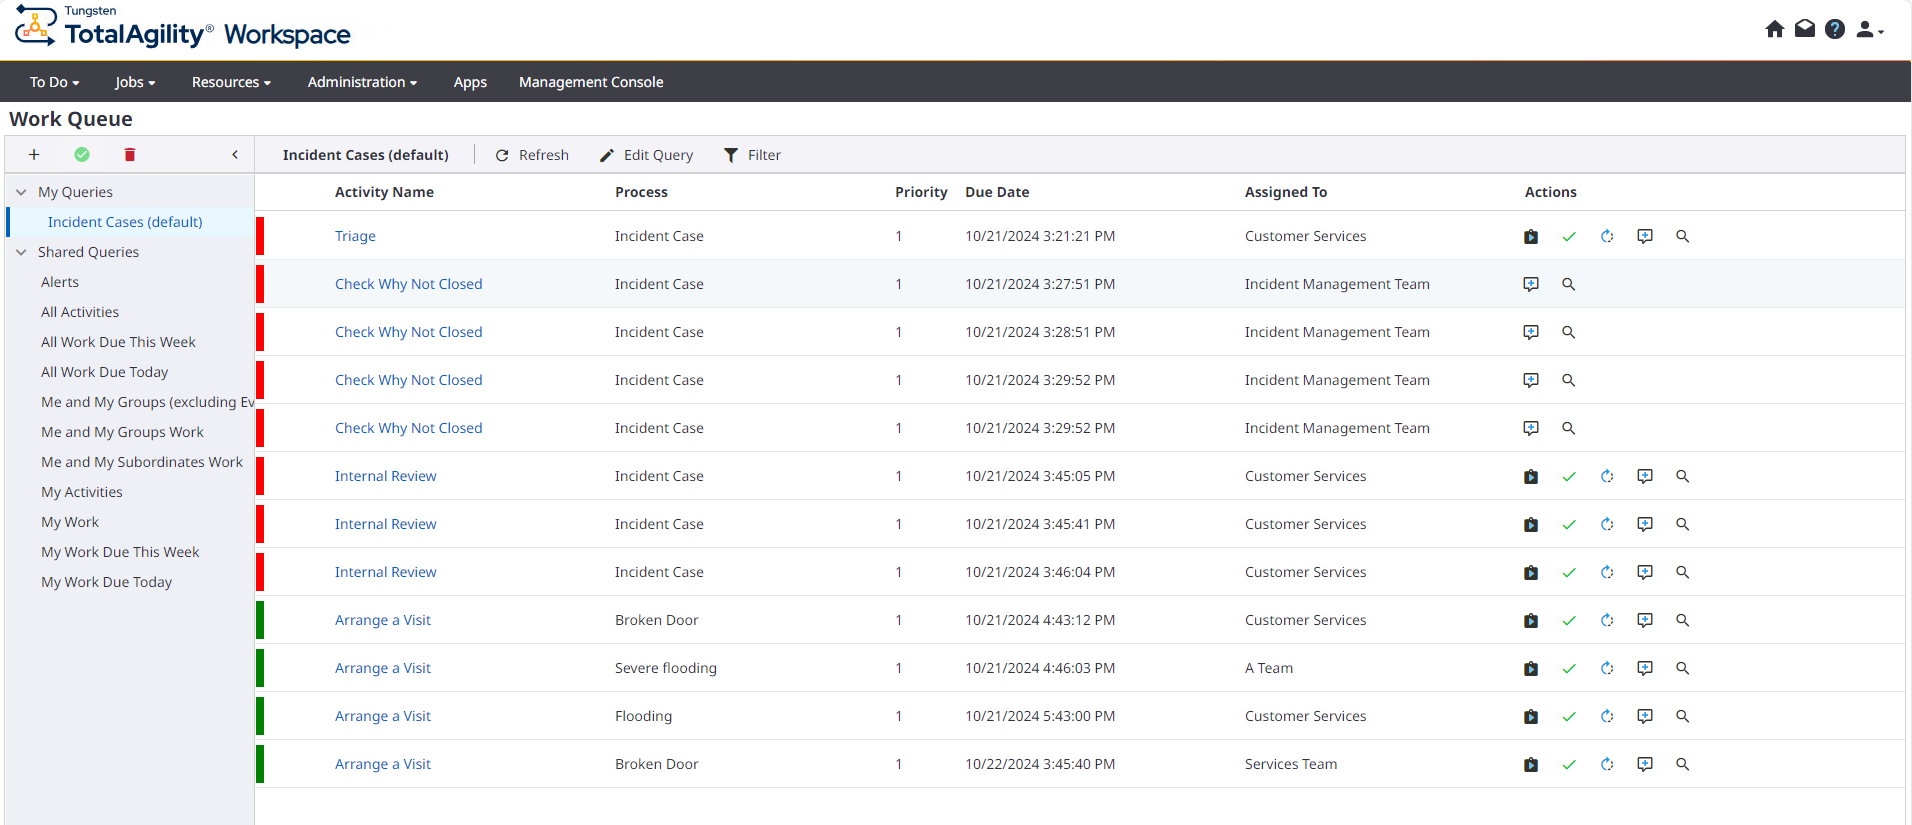Image resolution: width=1912 pixels, height=825 pixels.
Task: Open the Administration menu
Action: click(362, 82)
